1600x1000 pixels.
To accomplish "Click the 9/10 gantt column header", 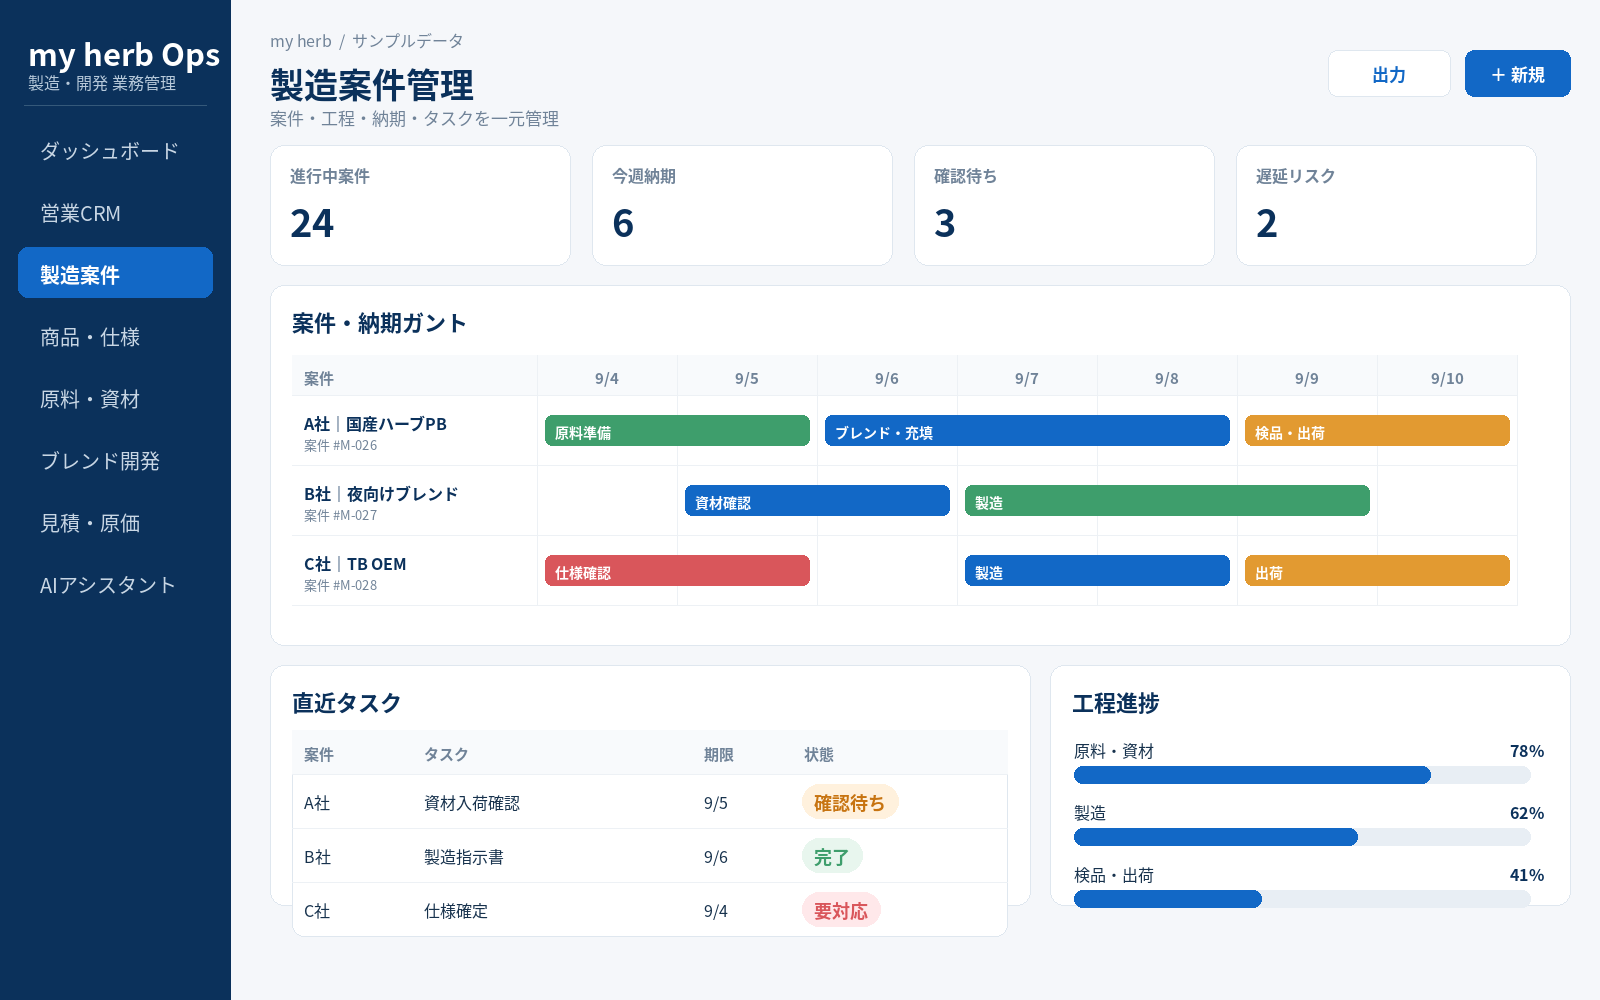I will 1447,378.
